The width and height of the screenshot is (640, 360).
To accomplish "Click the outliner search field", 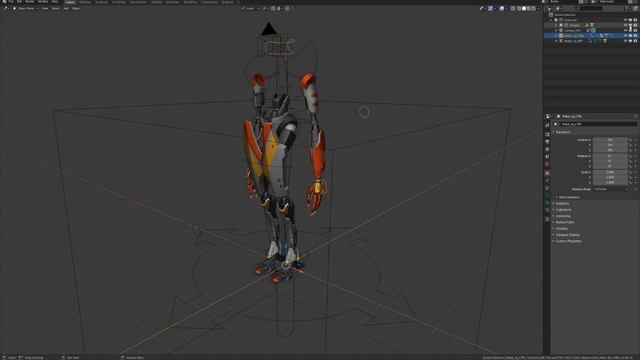I will click(x=589, y=8).
